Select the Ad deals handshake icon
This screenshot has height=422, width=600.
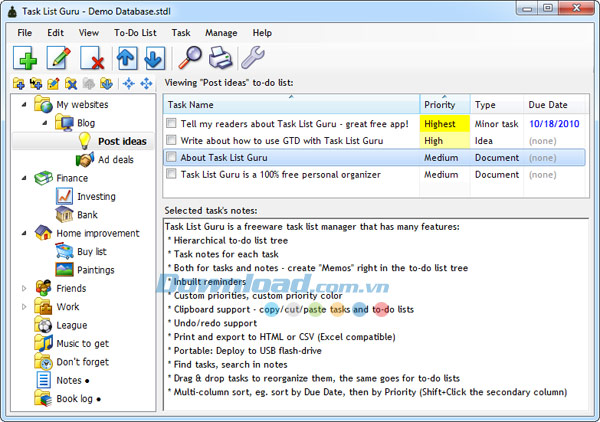click(85, 160)
